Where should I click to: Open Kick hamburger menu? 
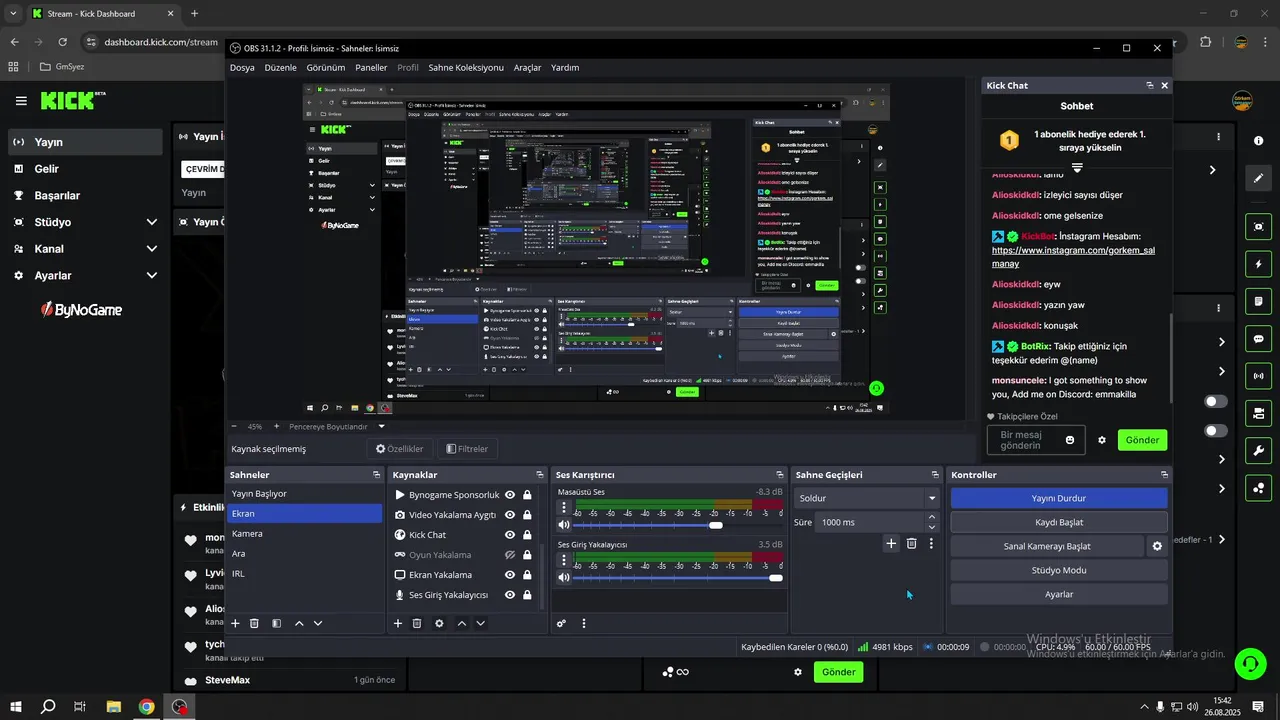(21, 101)
